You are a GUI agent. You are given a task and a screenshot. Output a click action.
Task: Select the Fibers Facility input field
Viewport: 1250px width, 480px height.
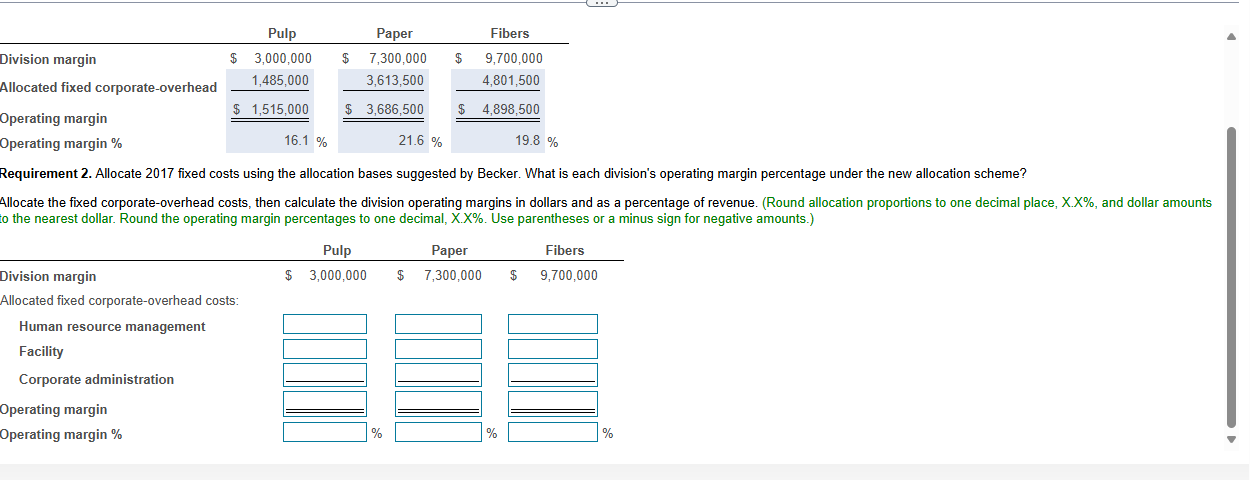553,349
